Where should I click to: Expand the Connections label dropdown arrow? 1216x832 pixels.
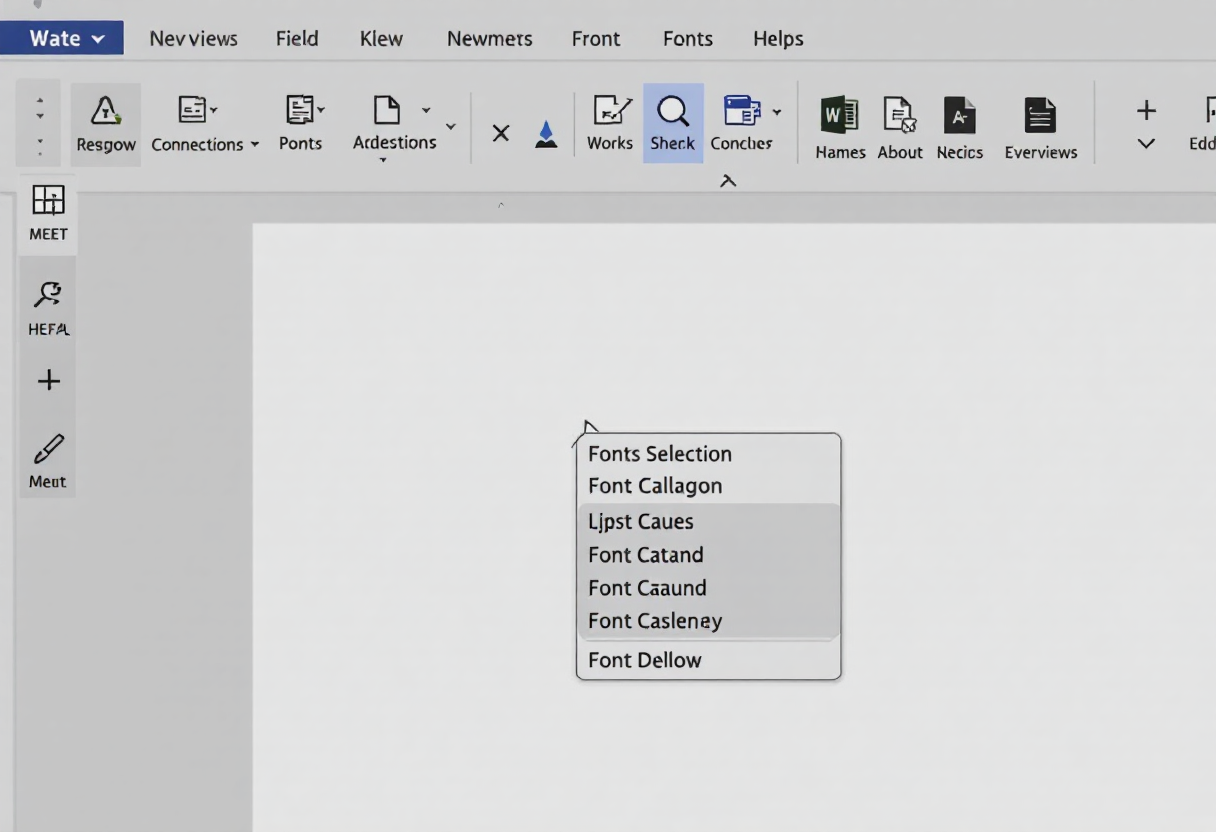point(255,145)
